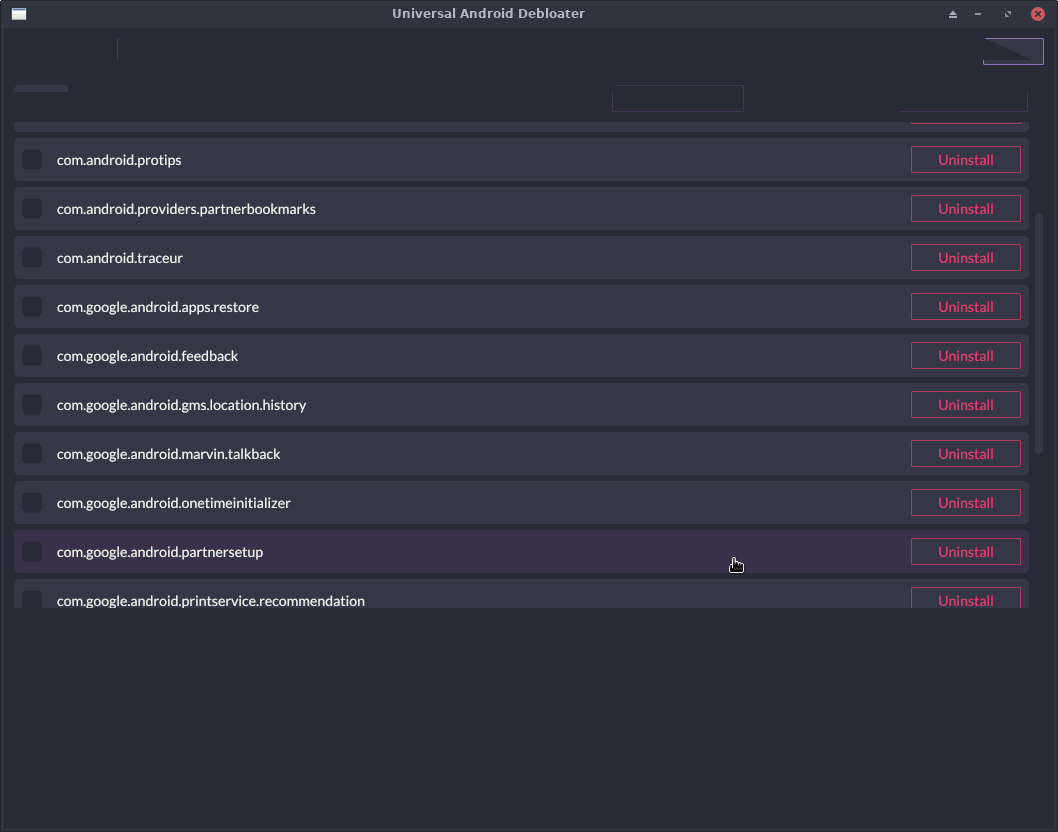Tick the checkbox beside com.google.android.partnersetup
The image size is (1058, 832).
click(31, 551)
